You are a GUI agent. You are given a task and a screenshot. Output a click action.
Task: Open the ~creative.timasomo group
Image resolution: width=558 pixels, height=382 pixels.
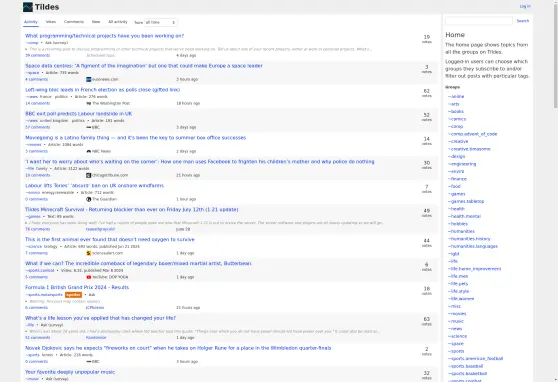pyautogui.click(x=469, y=149)
